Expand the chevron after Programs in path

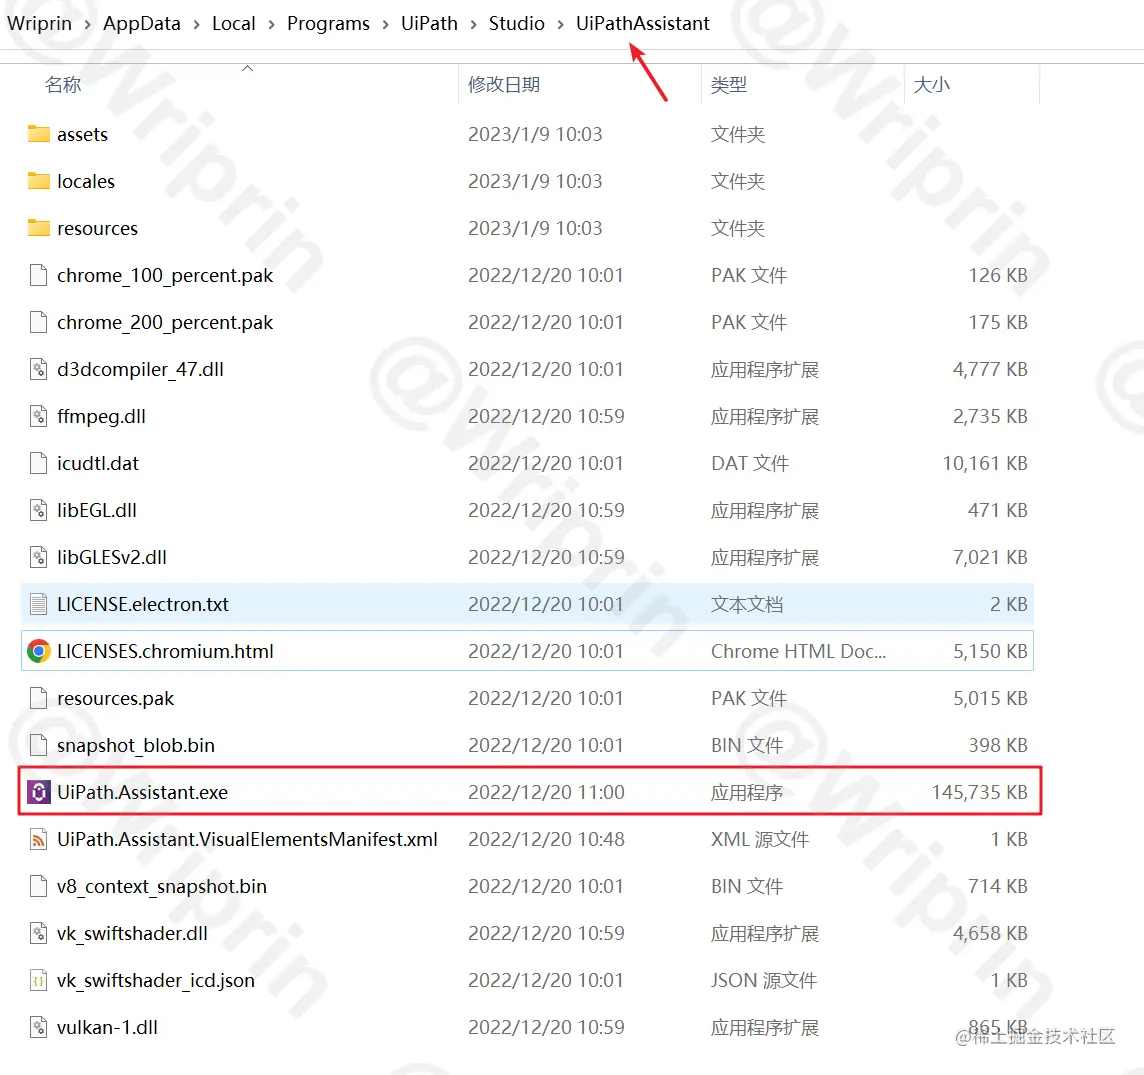click(x=385, y=24)
